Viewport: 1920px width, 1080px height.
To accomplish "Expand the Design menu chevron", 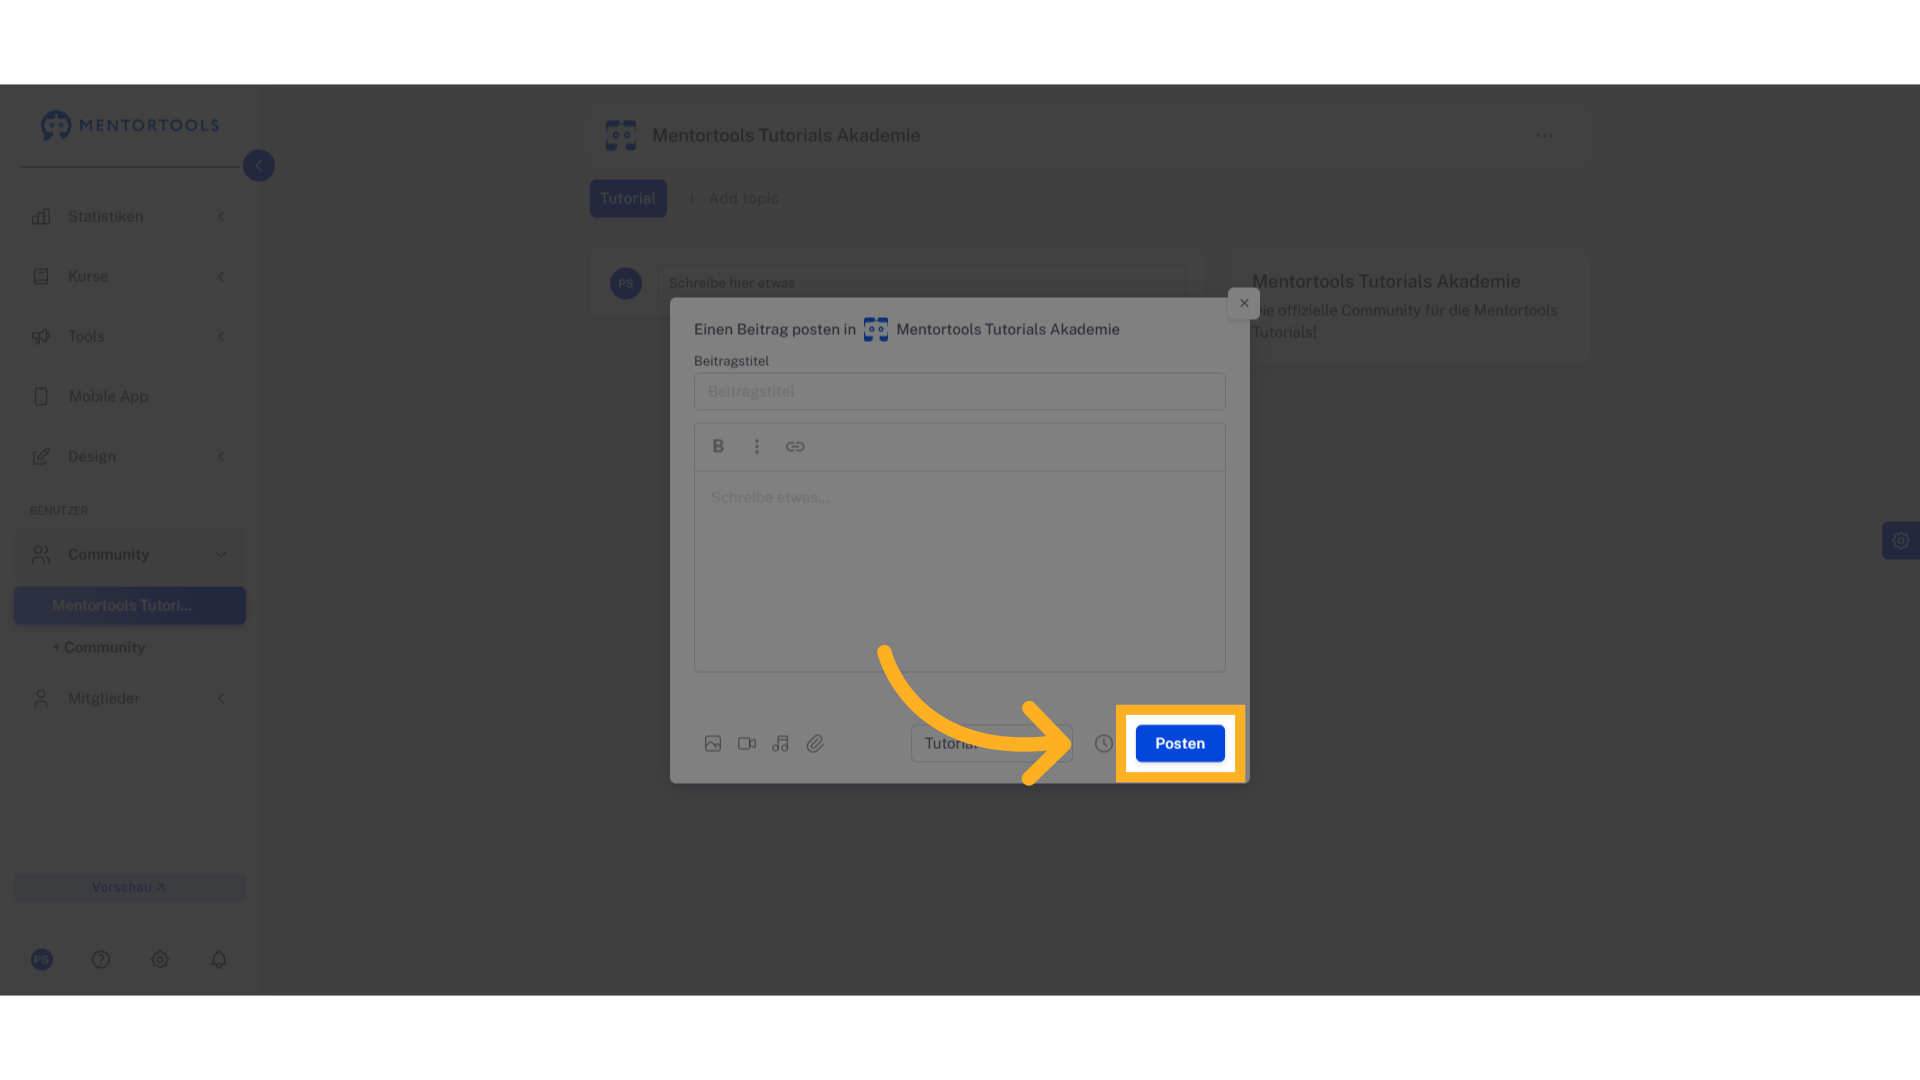I will pyautogui.click(x=221, y=457).
